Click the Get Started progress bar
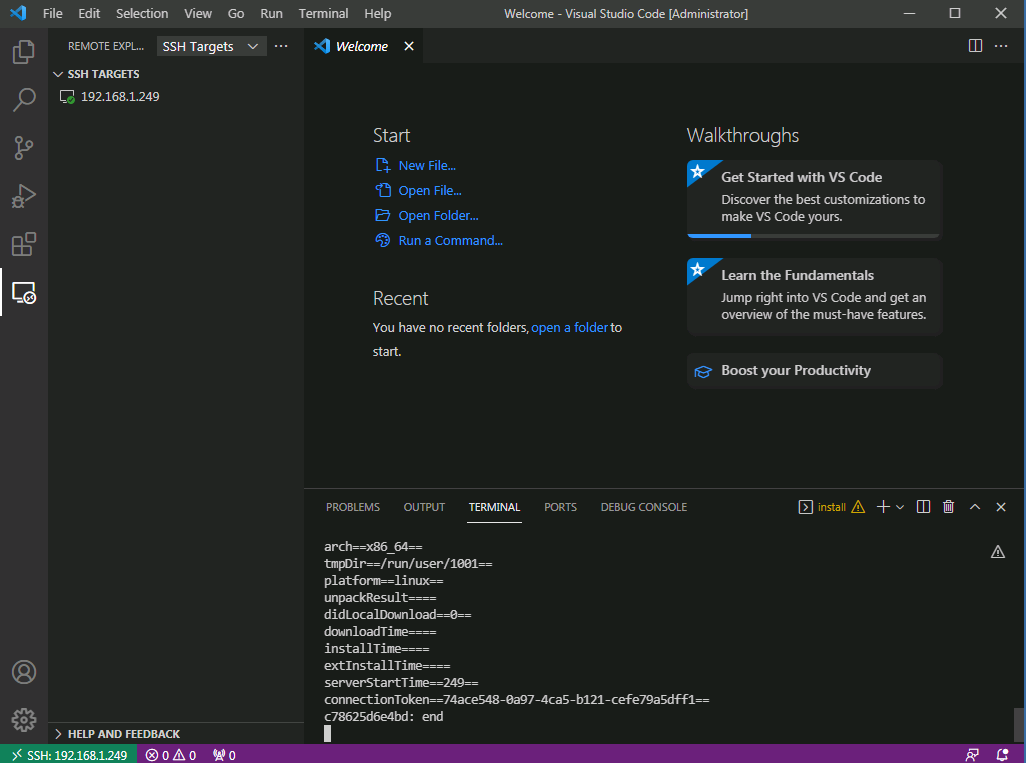This screenshot has height=763, width=1026. click(x=813, y=236)
